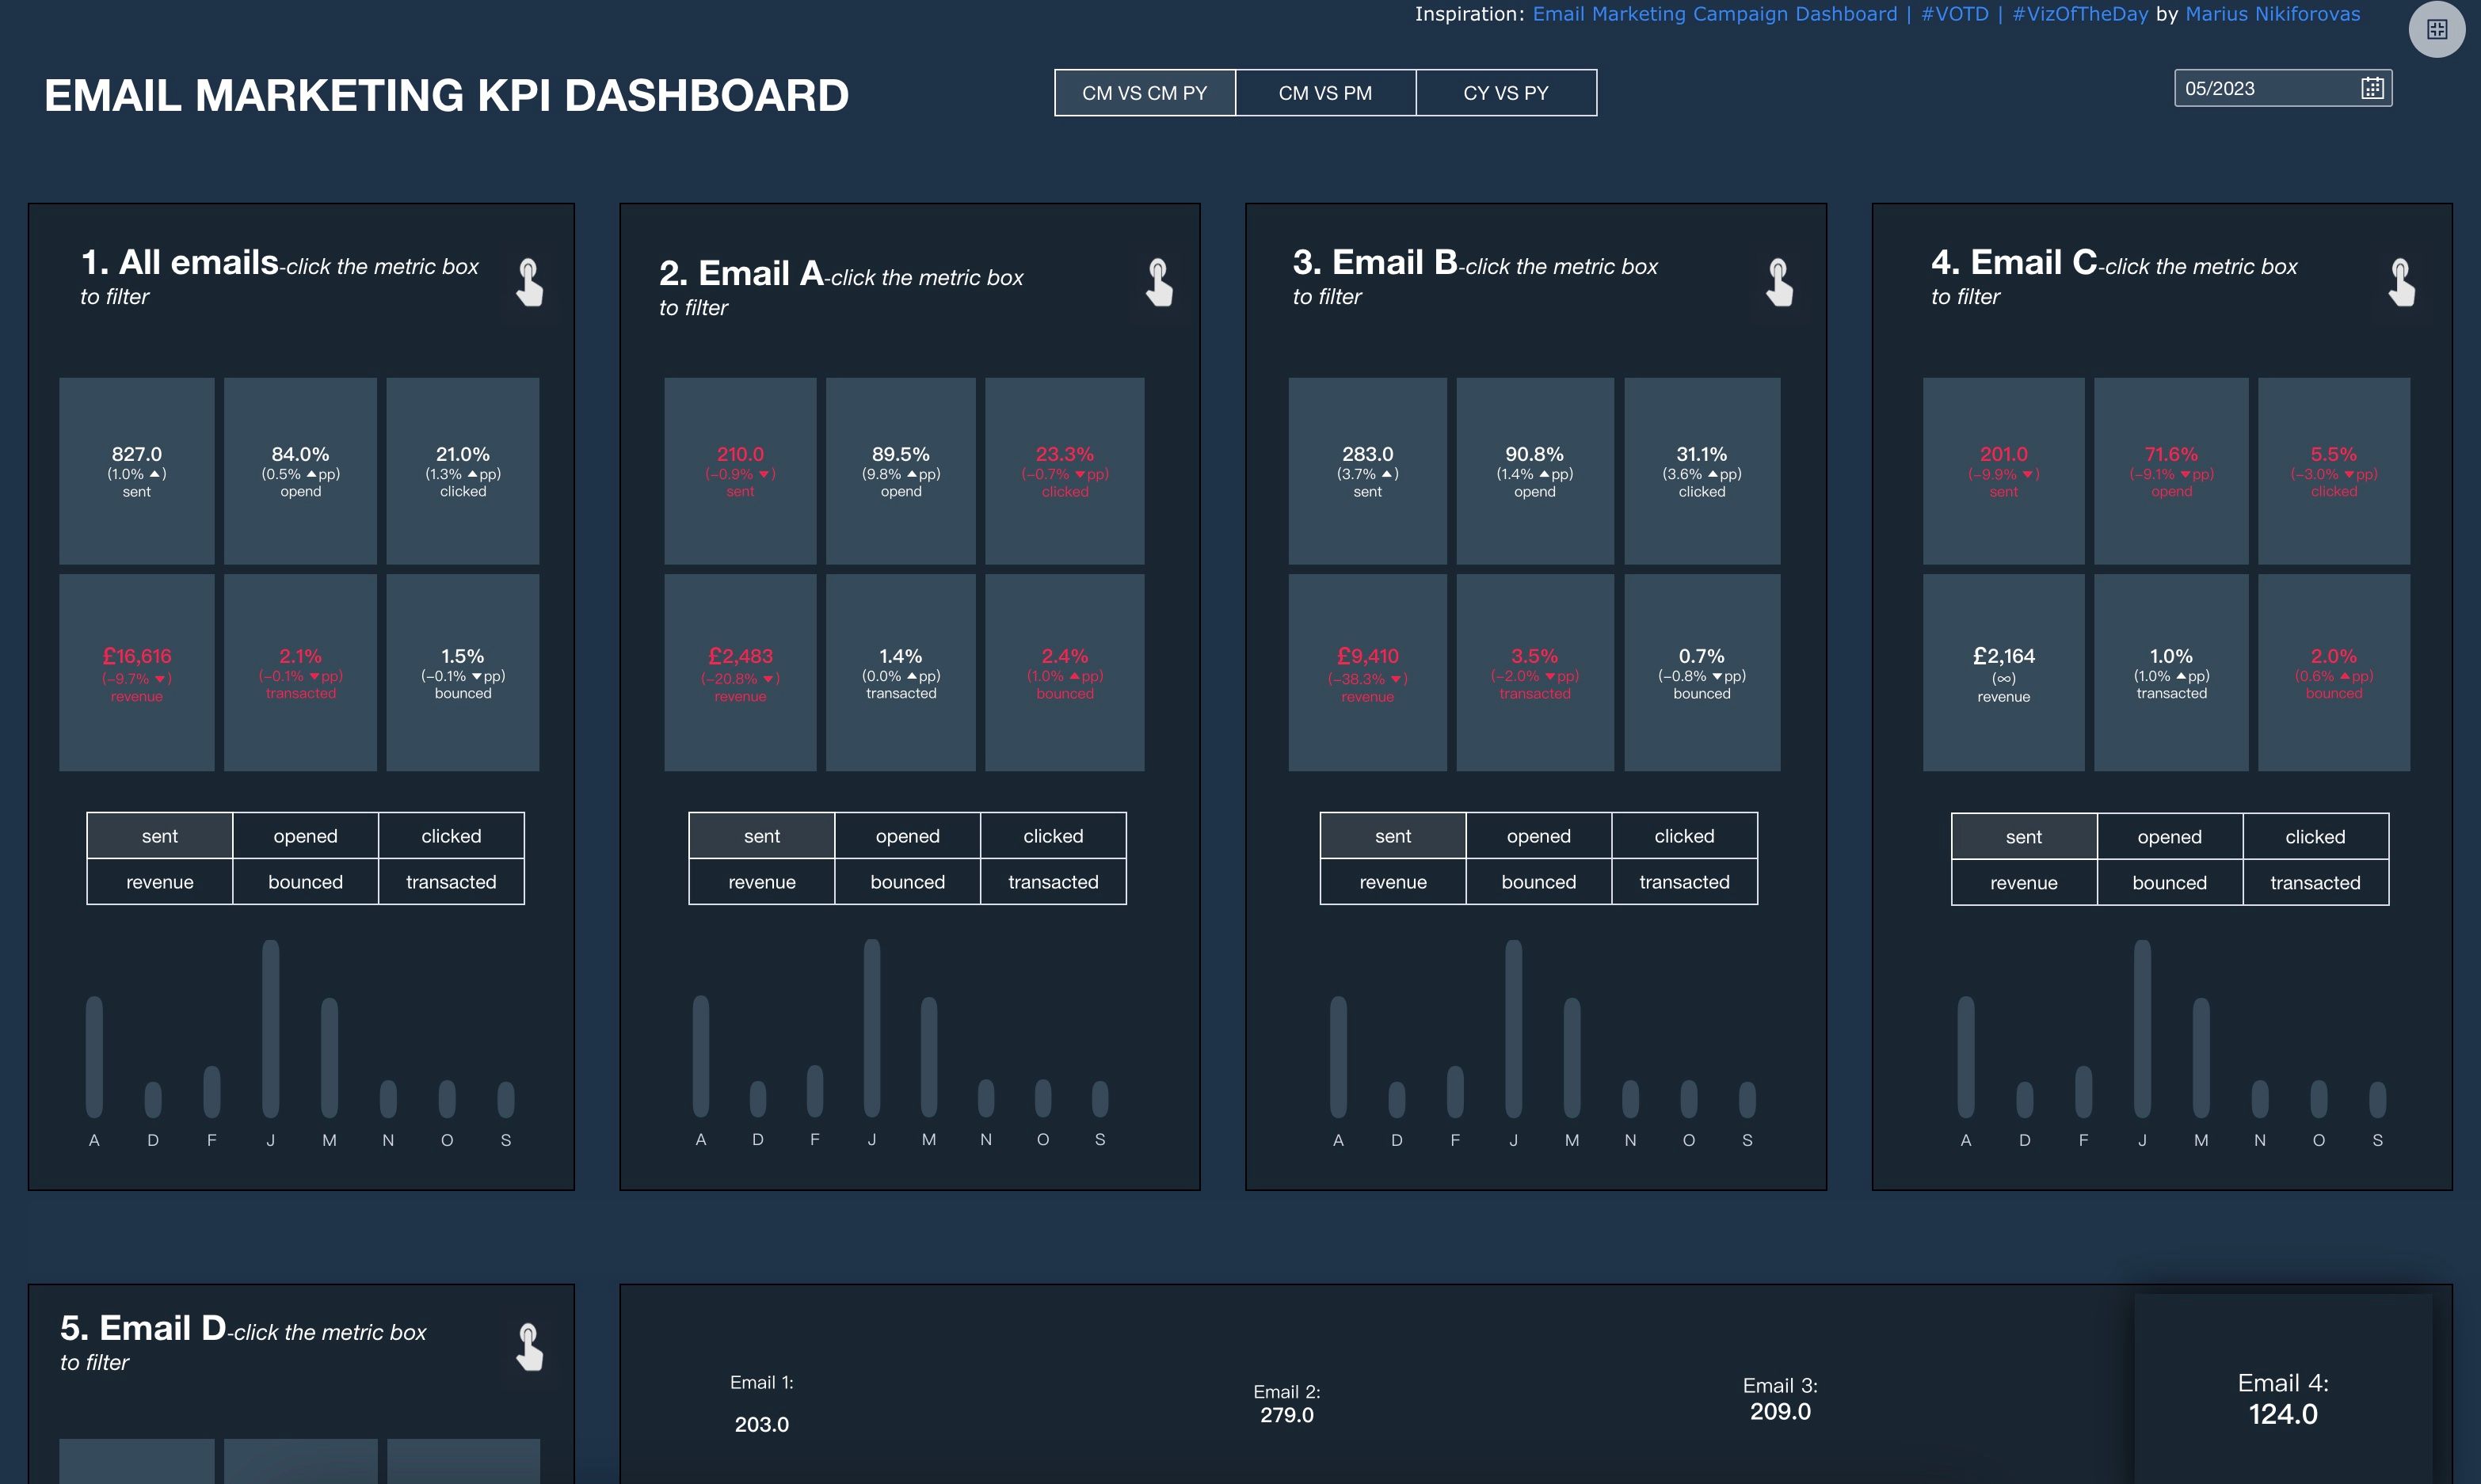Select 'bounced' toggle in Email B panel

1539,882
